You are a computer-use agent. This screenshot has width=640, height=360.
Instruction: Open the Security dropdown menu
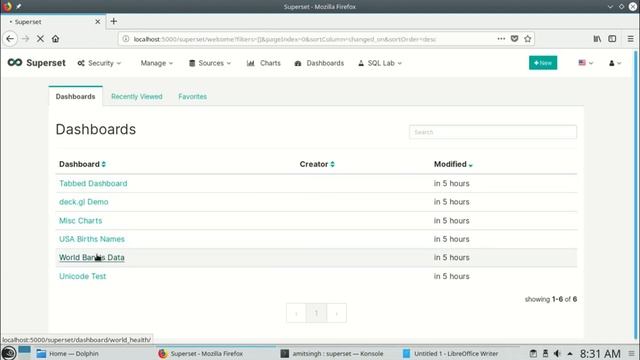click(99, 63)
